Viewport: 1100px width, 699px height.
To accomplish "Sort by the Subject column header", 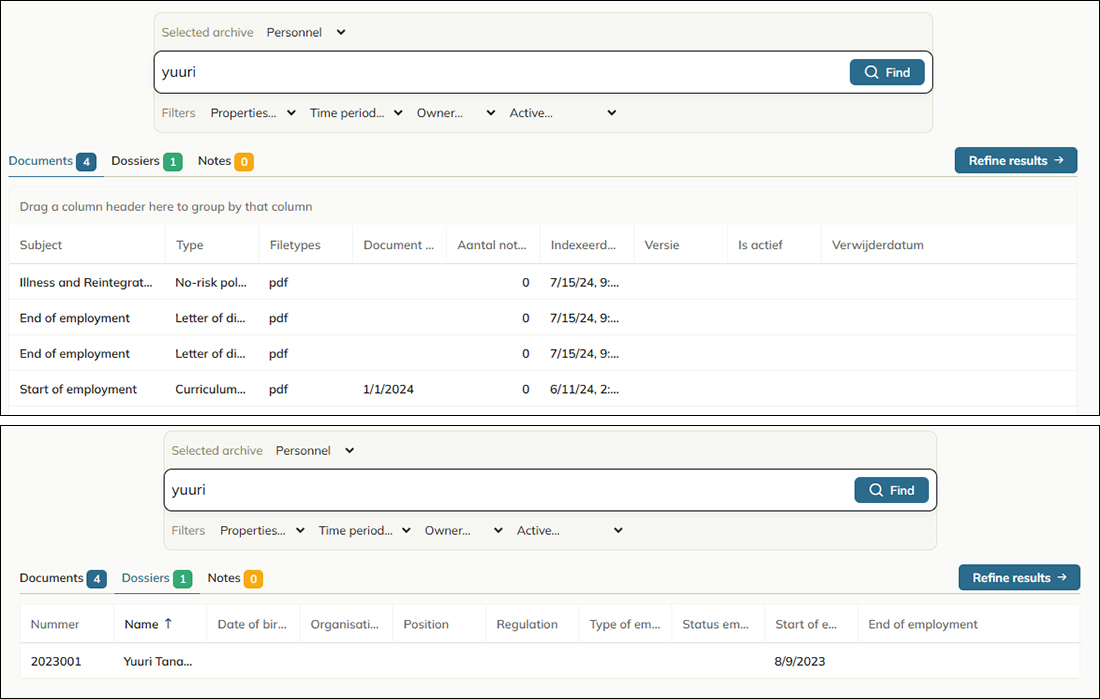I will 41,245.
